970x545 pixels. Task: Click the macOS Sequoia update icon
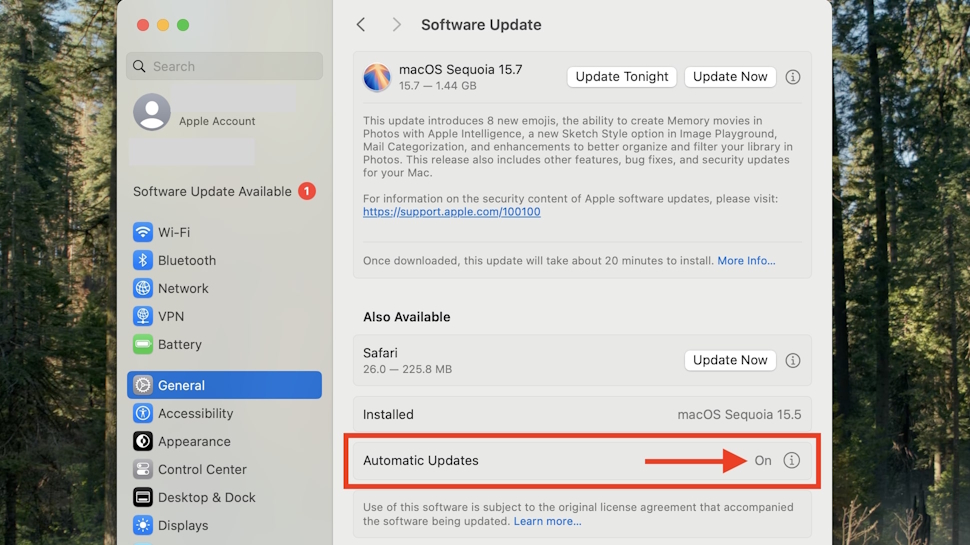pos(377,77)
